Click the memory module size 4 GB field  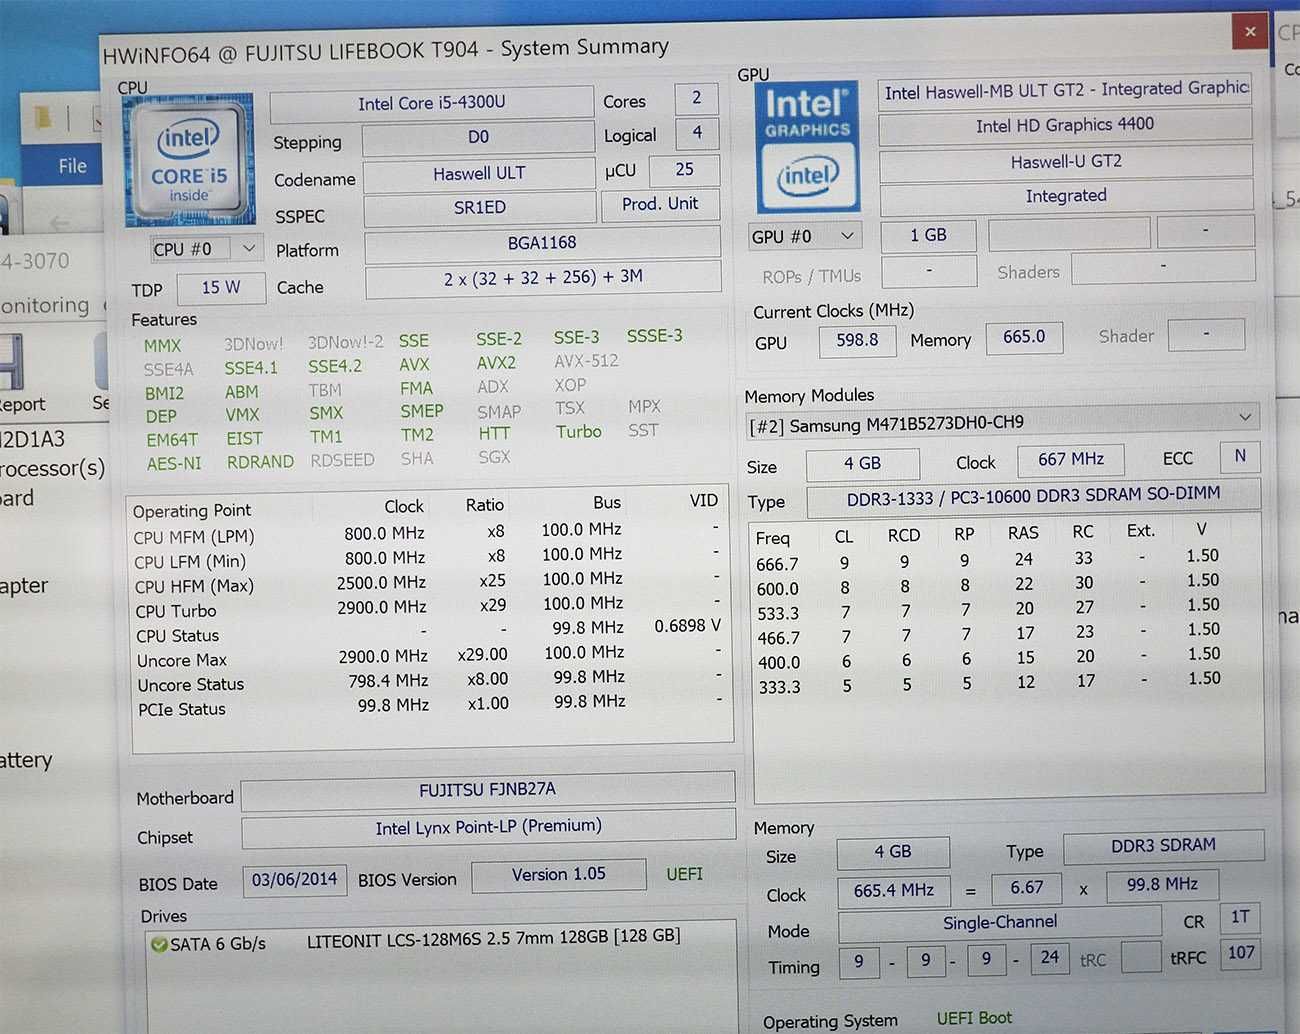click(862, 464)
